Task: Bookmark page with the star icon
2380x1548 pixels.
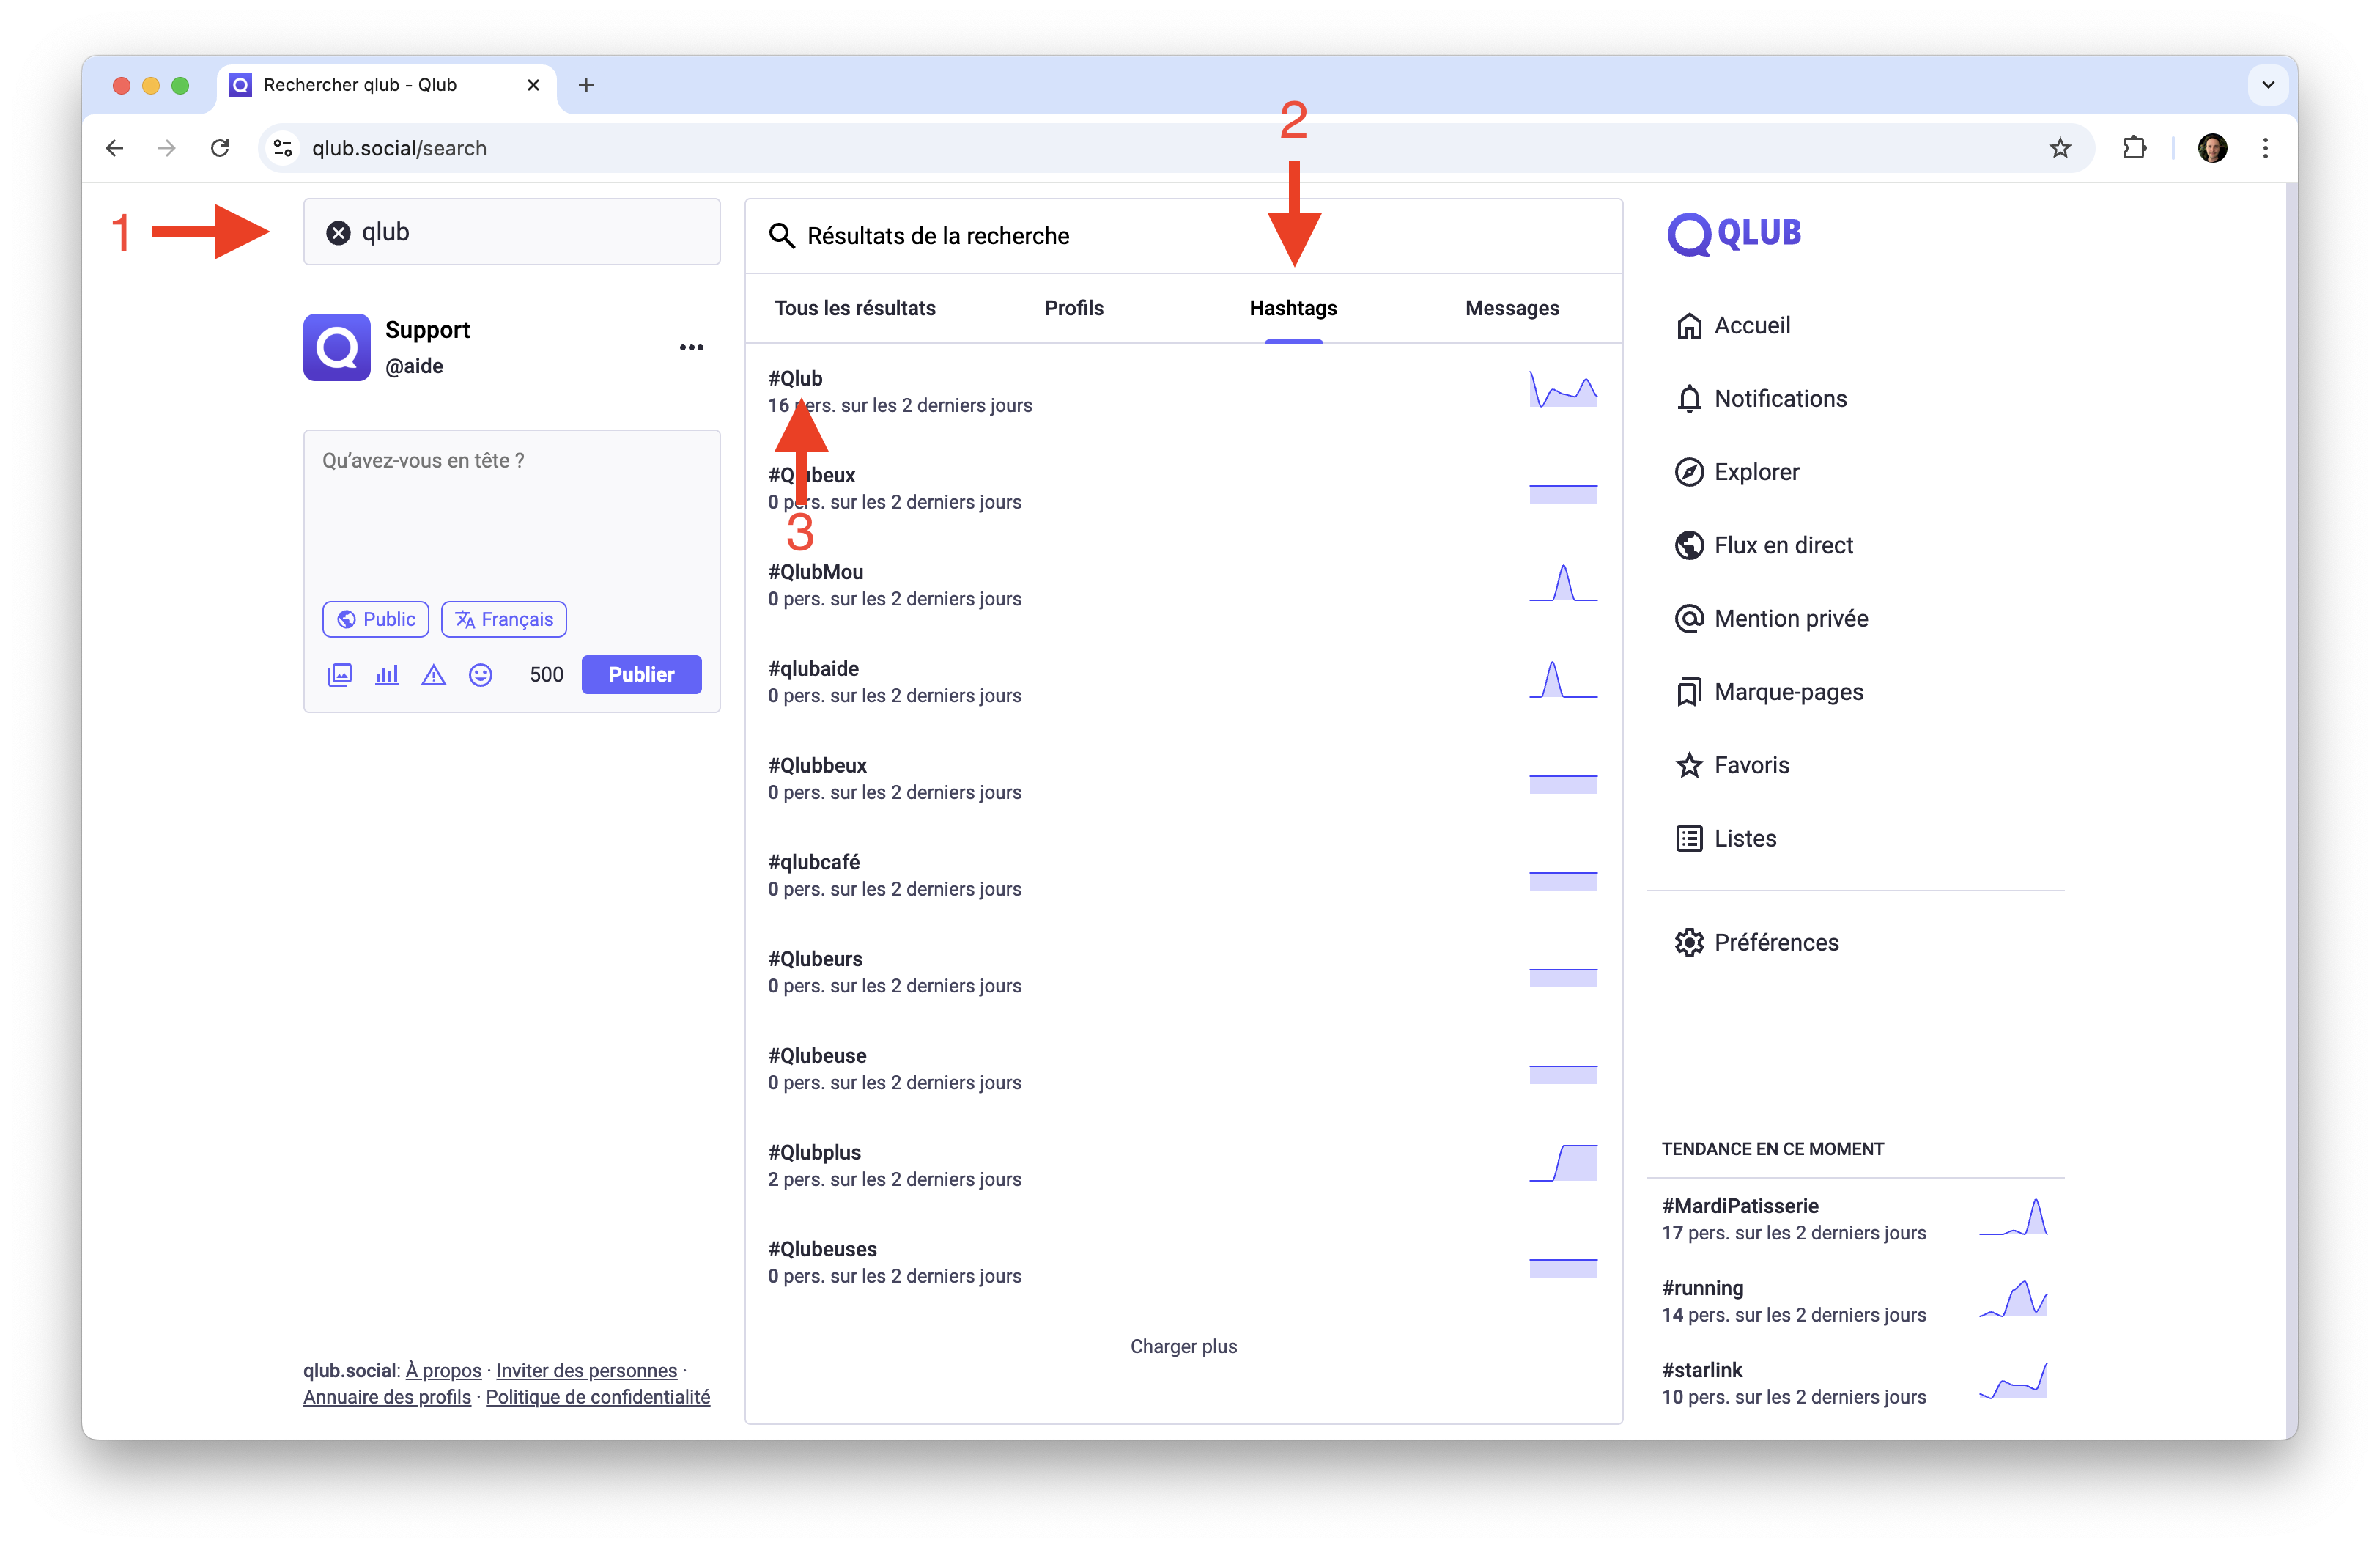Action: point(2060,148)
